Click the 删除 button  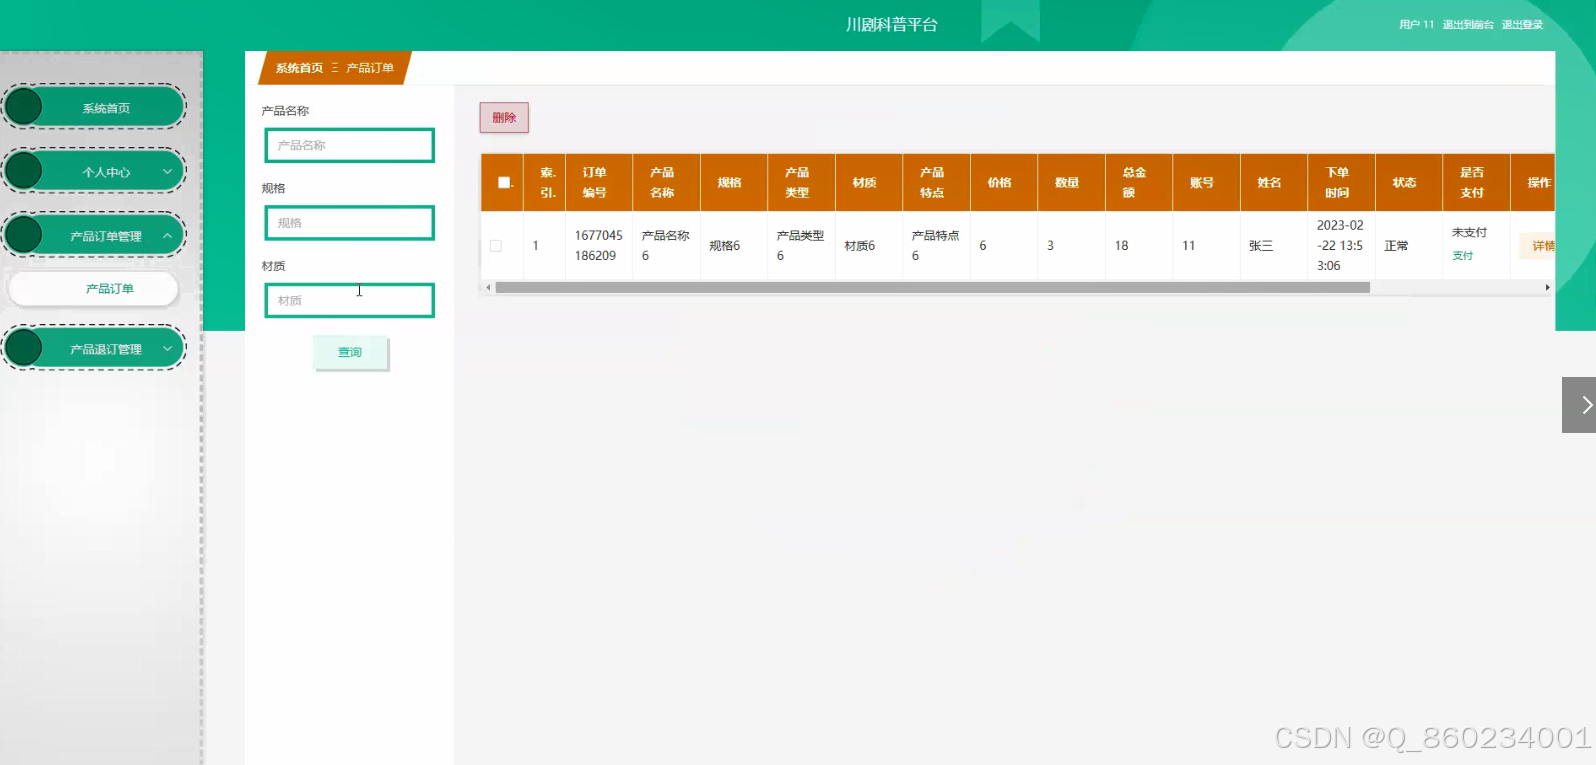tap(504, 118)
